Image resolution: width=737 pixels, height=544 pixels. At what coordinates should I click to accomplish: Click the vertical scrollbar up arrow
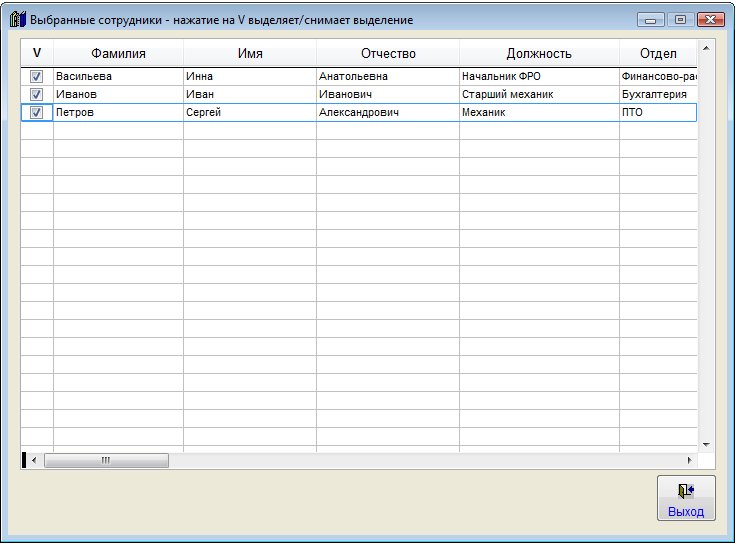tap(706, 48)
